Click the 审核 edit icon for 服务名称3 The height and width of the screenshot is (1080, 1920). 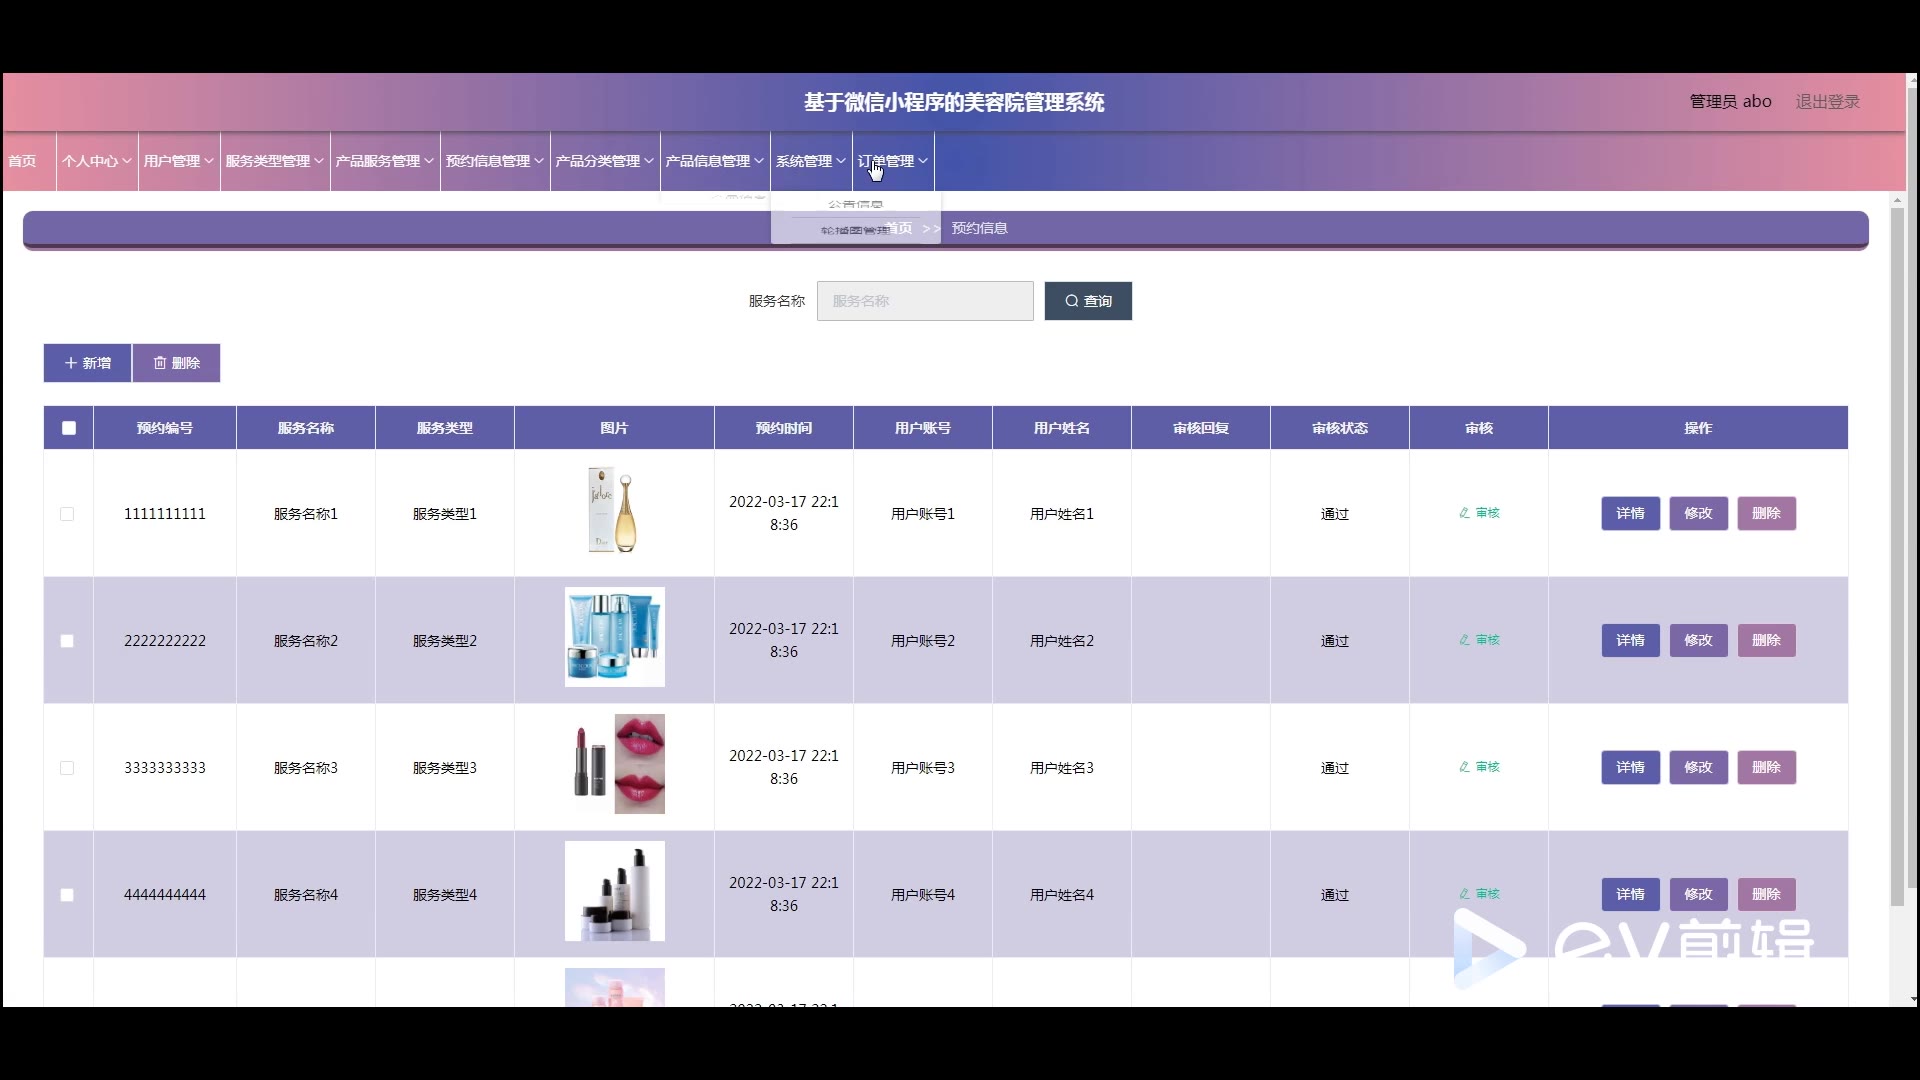pos(1465,767)
